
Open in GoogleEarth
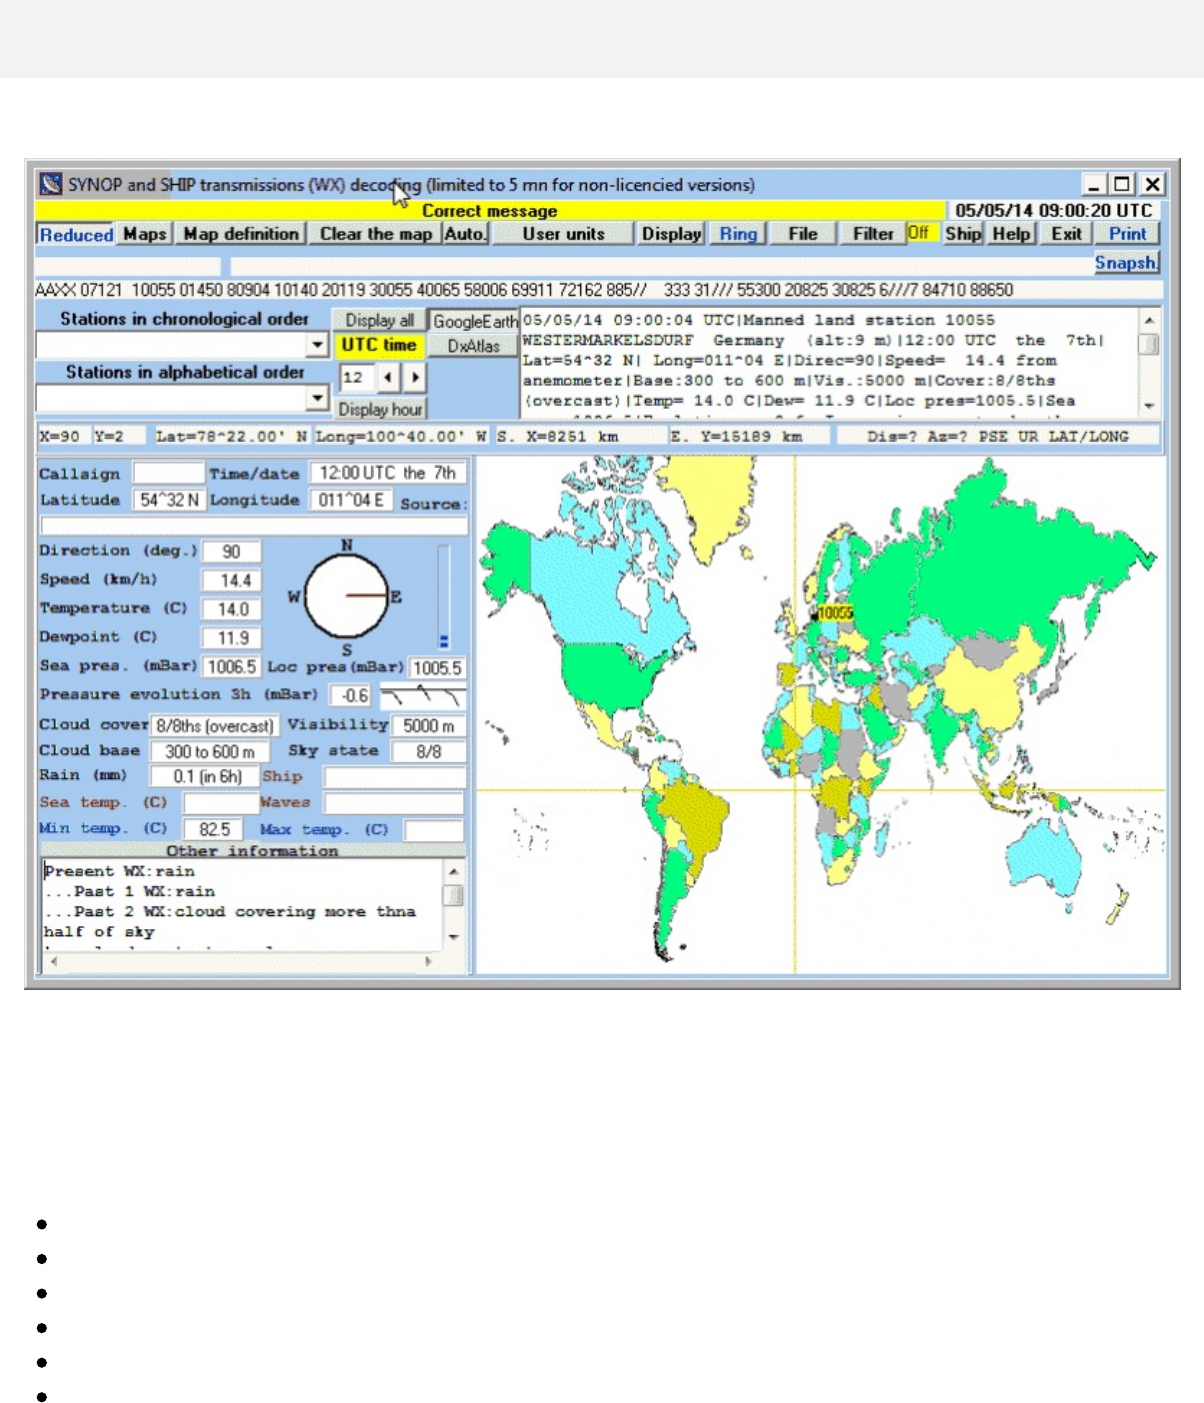pyautogui.click(x=474, y=321)
